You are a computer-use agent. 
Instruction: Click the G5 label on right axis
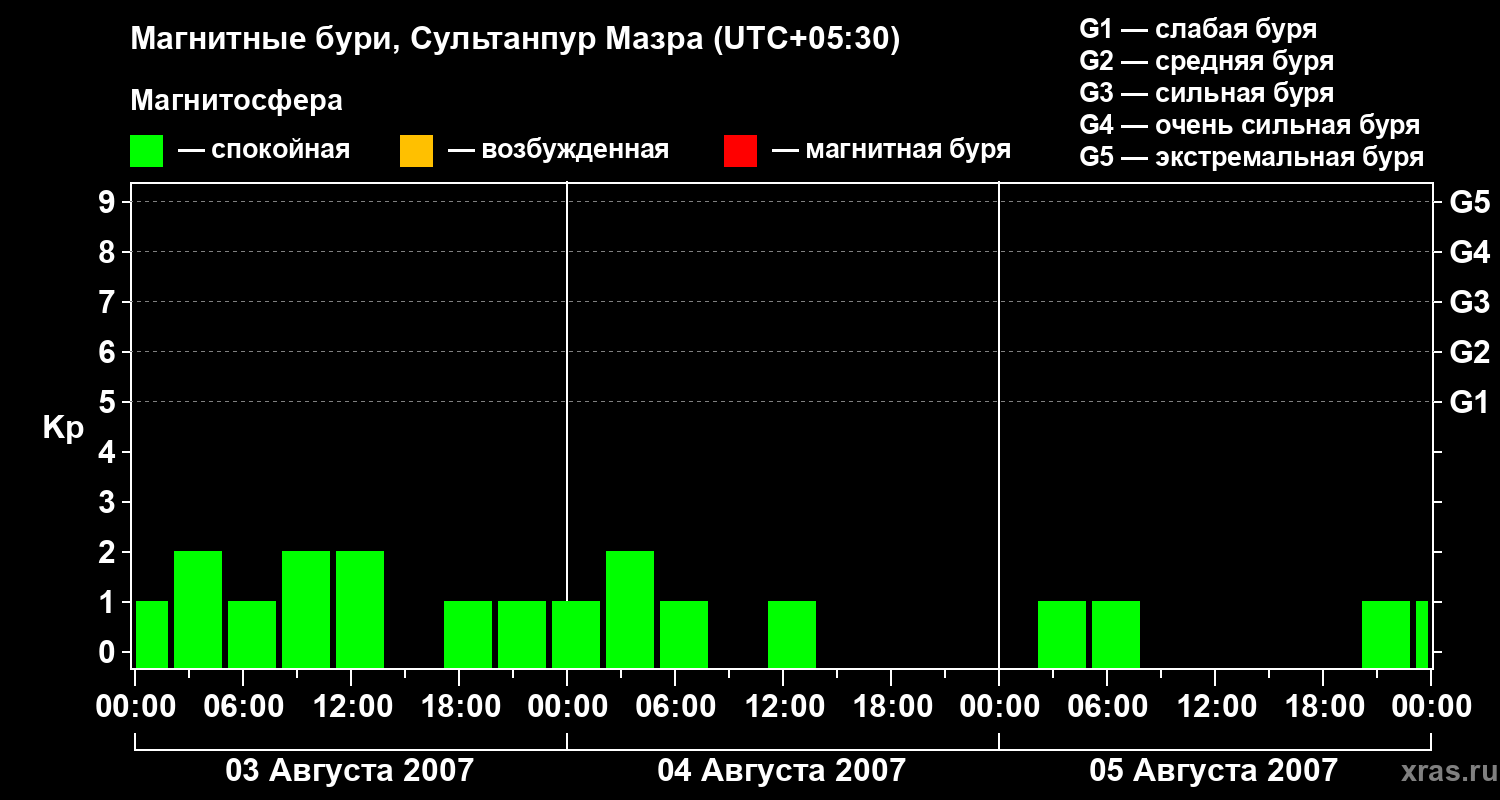point(1470,203)
